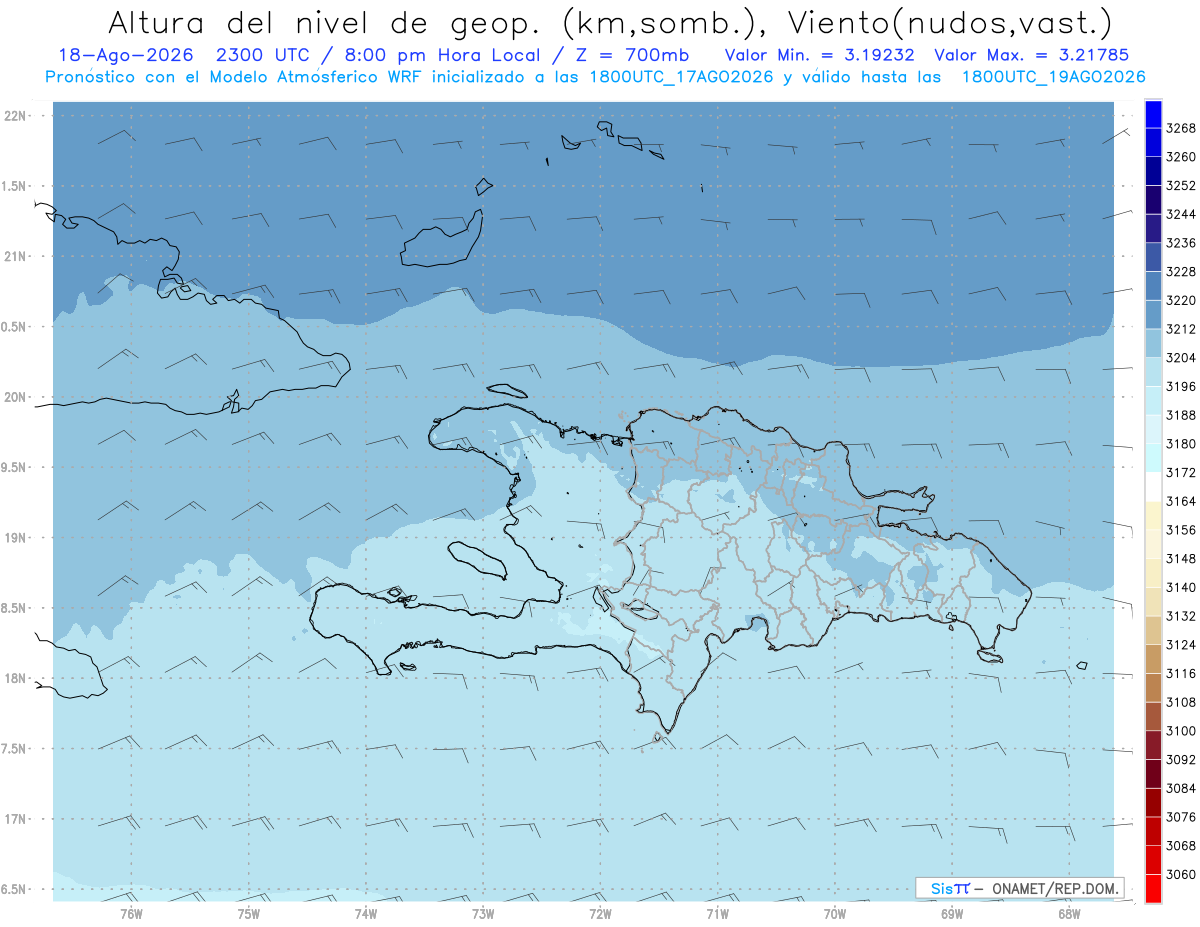Pick the colorbar swatch between 3204 and 3196
1200x927 pixels.
pos(1153,372)
